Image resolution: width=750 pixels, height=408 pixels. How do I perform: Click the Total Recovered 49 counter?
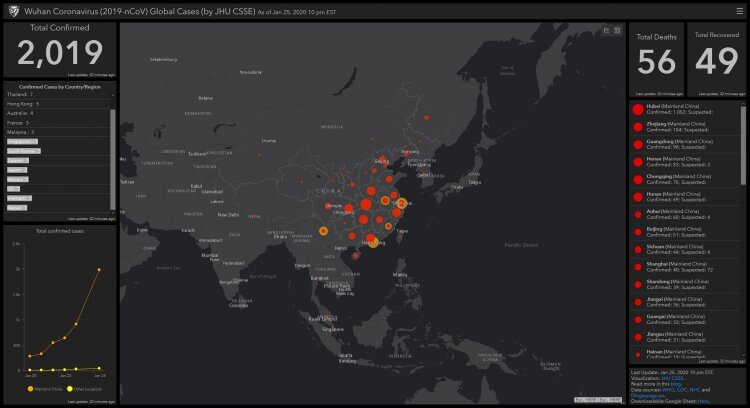tap(717, 61)
